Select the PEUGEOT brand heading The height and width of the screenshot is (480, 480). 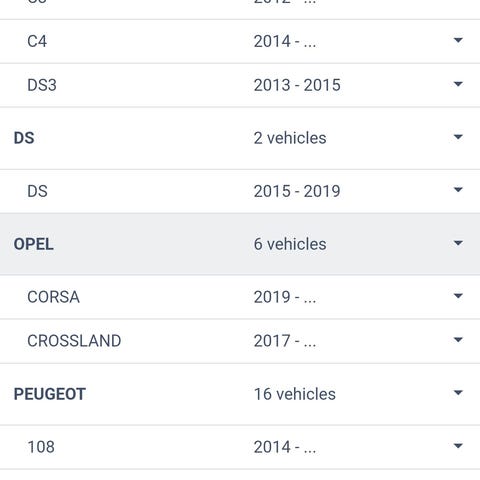pos(50,394)
